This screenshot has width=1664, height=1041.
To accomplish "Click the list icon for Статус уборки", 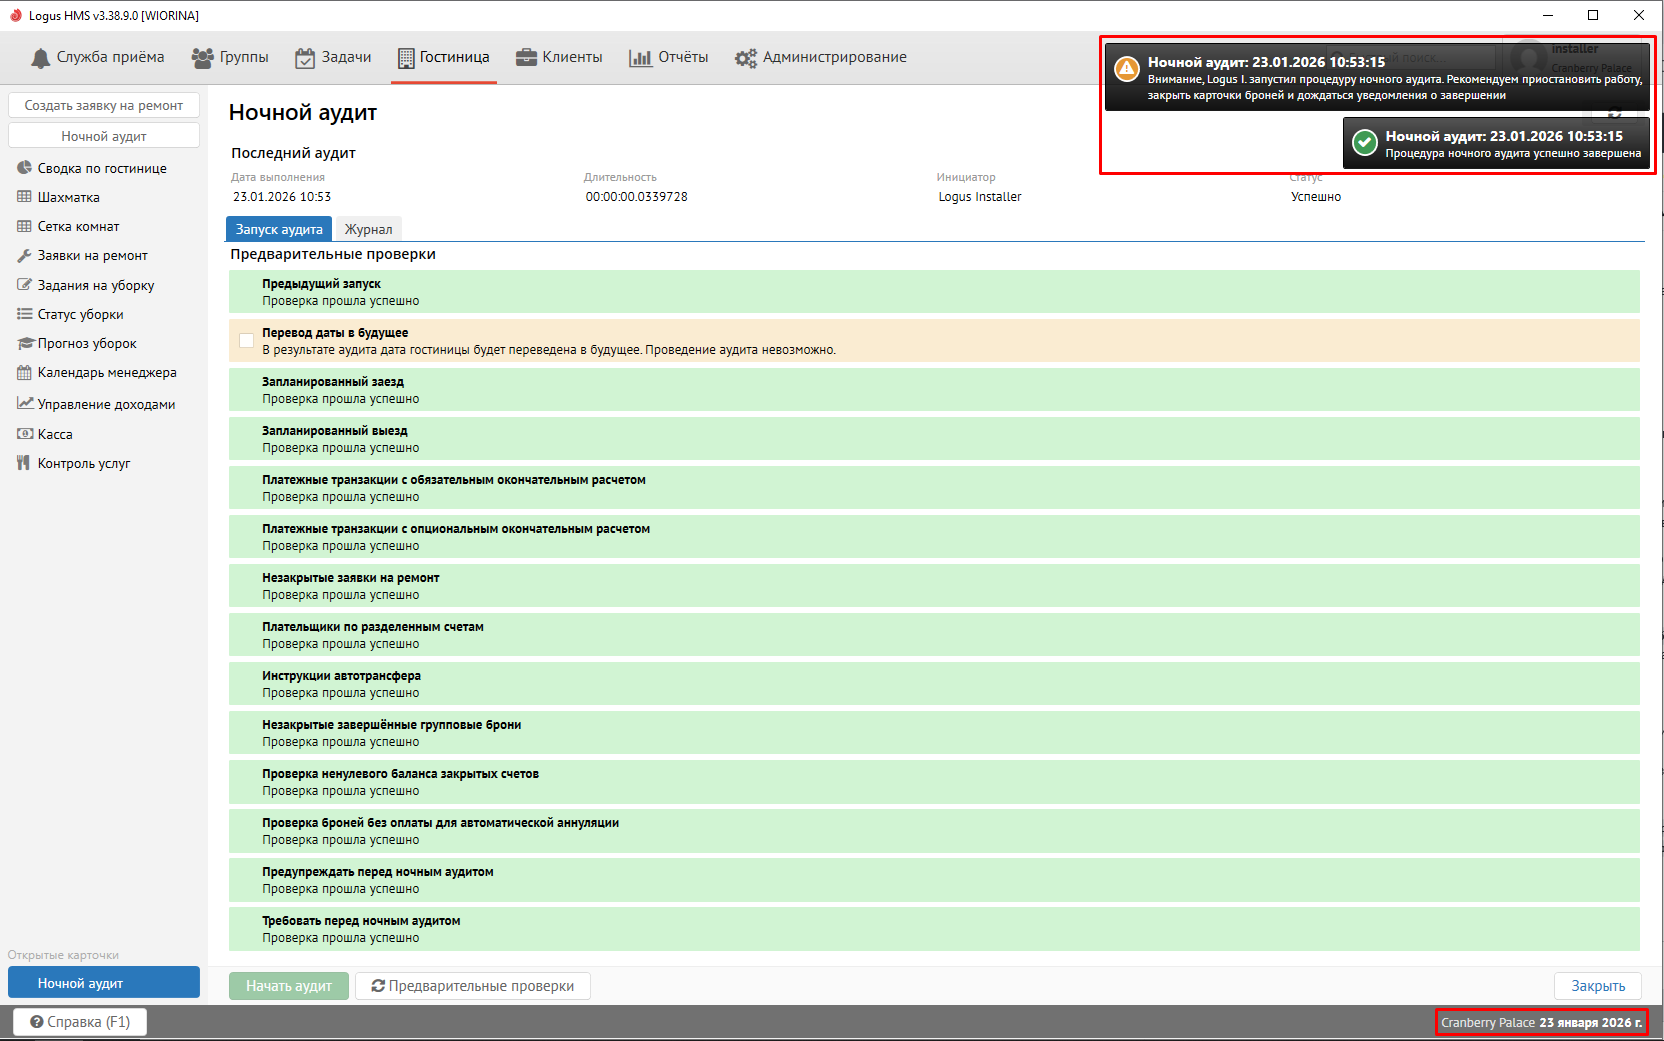I will 25,314.
